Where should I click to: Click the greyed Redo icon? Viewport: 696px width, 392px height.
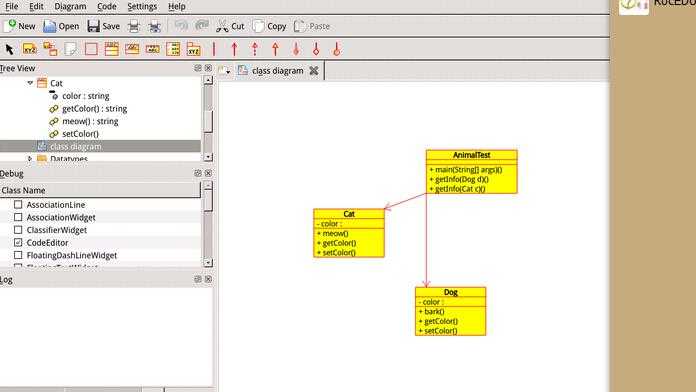(202, 25)
